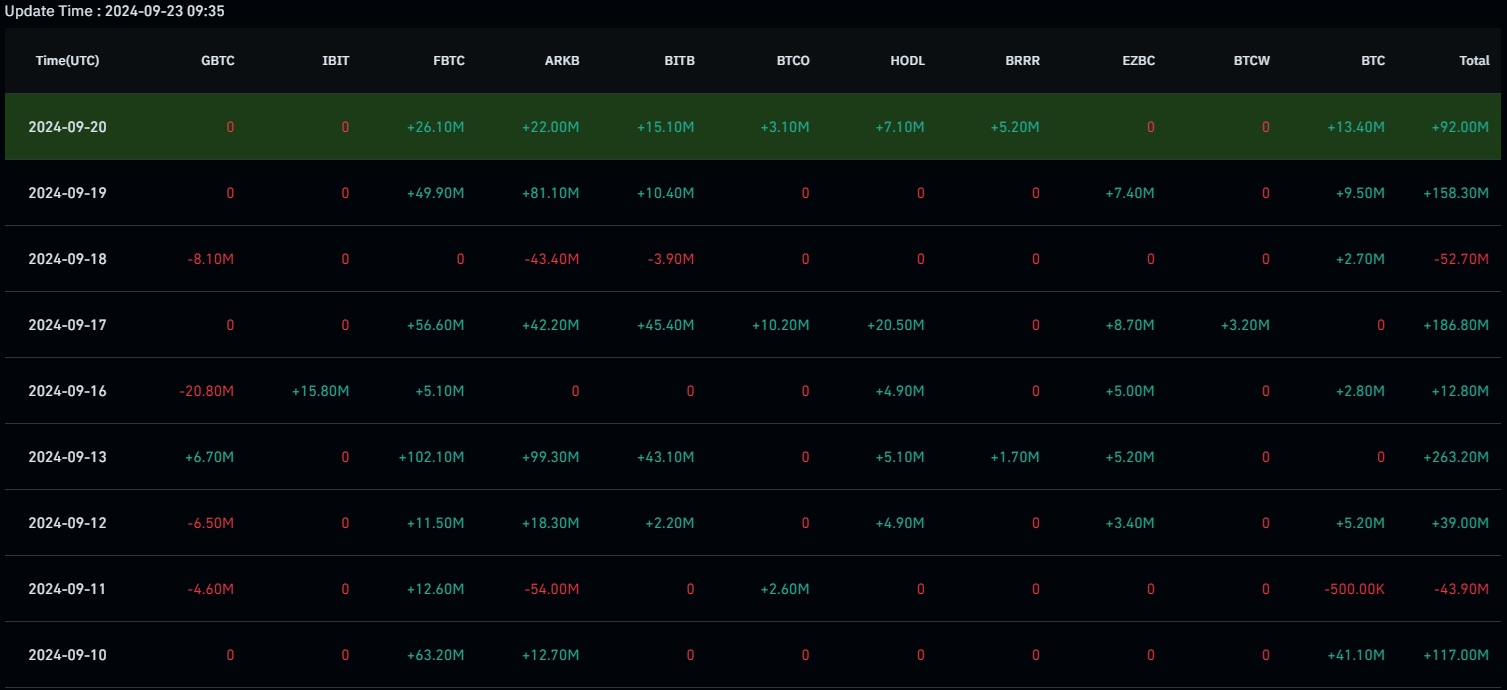Viewport: 1507px width, 690px height.
Task: Select the ARKB column header
Action: click(562, 61)
